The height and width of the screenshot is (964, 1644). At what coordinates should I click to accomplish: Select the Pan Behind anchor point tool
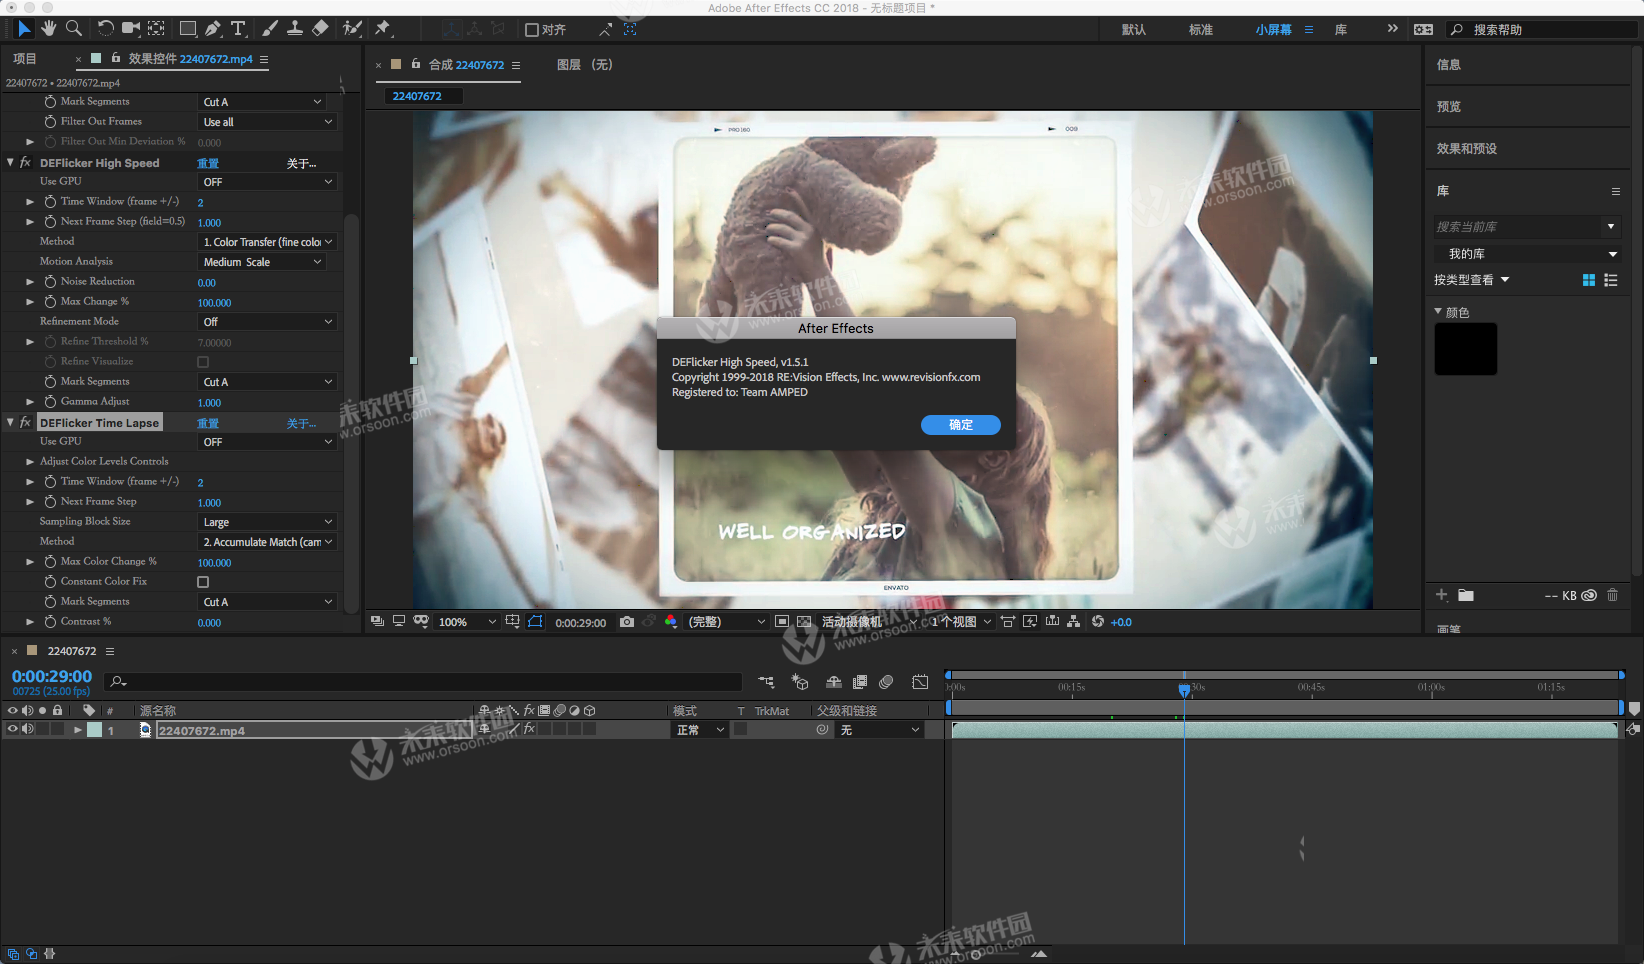[157, 29]
